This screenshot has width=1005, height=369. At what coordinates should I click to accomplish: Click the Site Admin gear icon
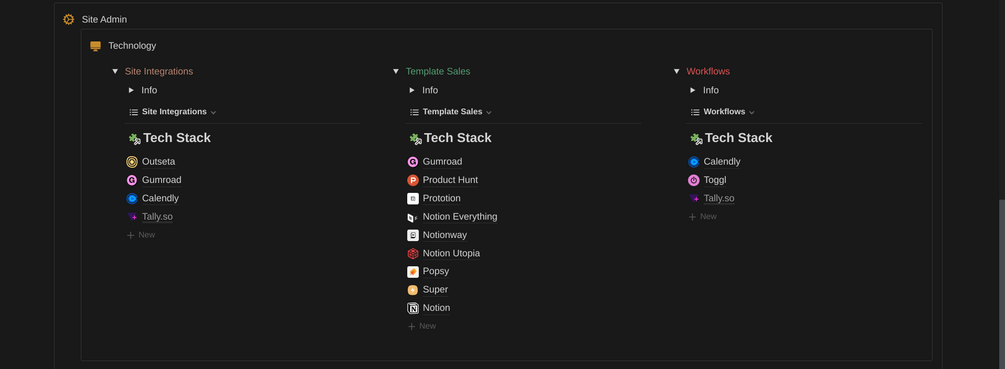coord(69,20)
